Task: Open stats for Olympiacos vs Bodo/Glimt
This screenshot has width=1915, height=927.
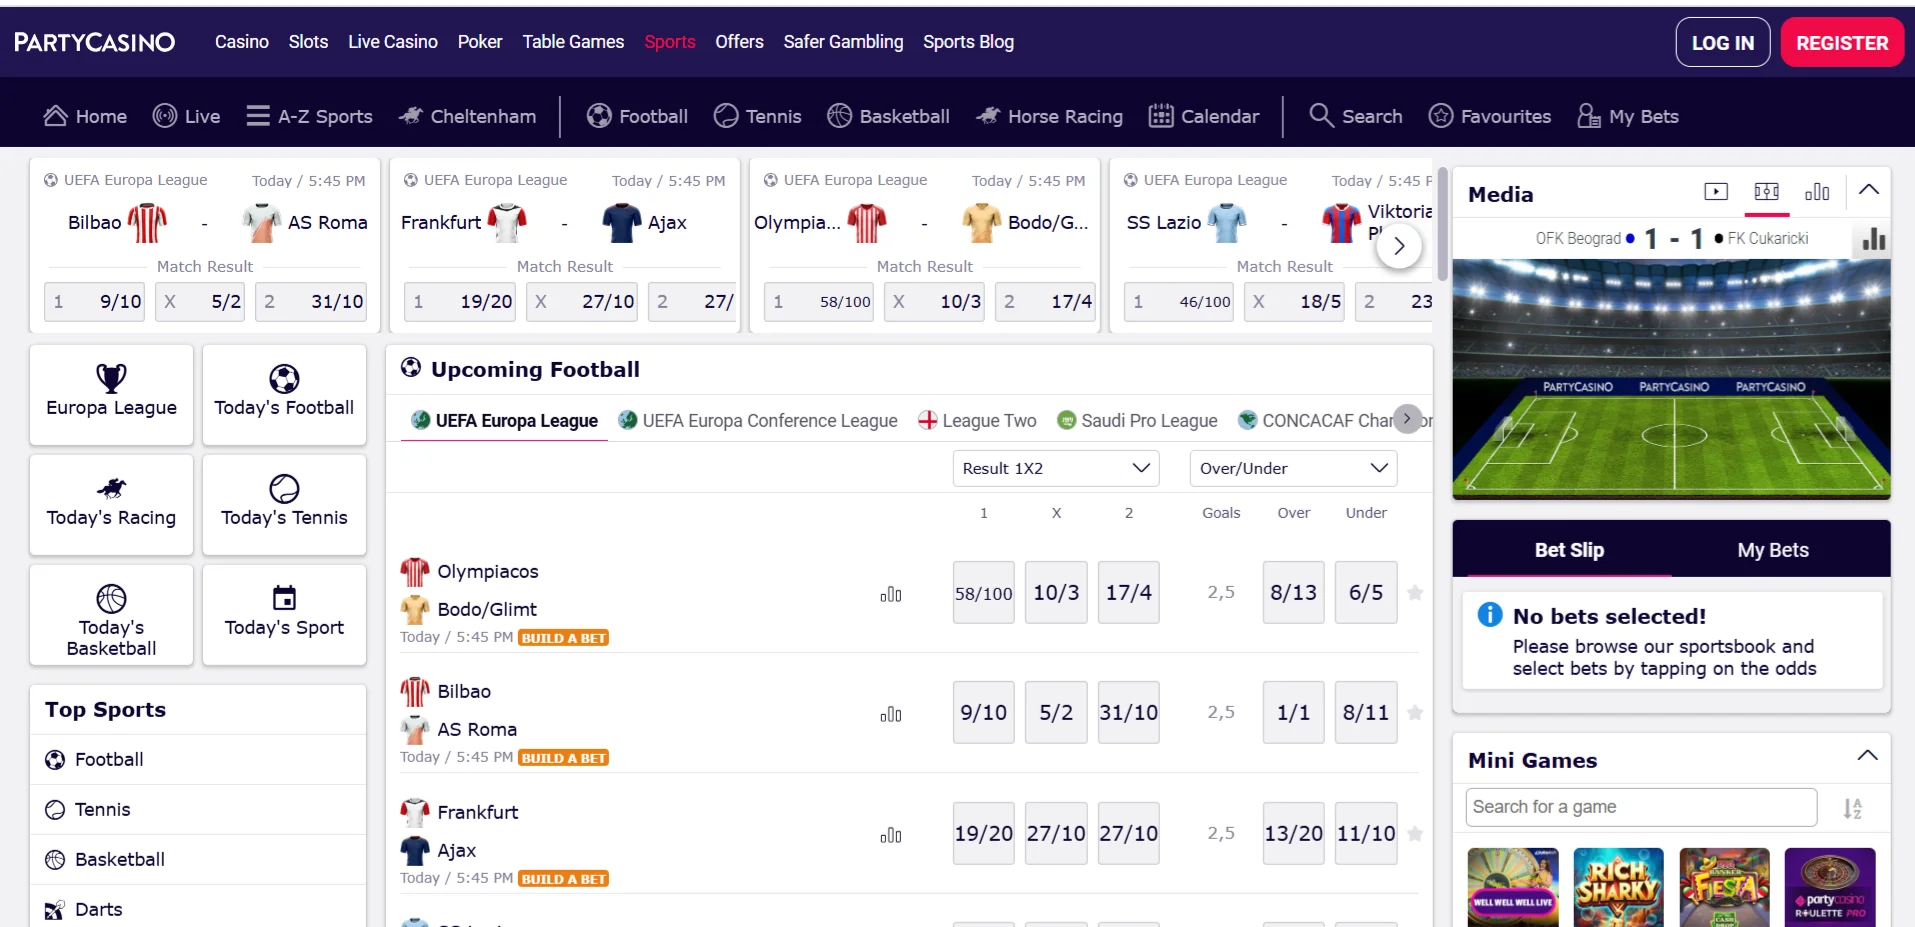Action: click(891, 594)
